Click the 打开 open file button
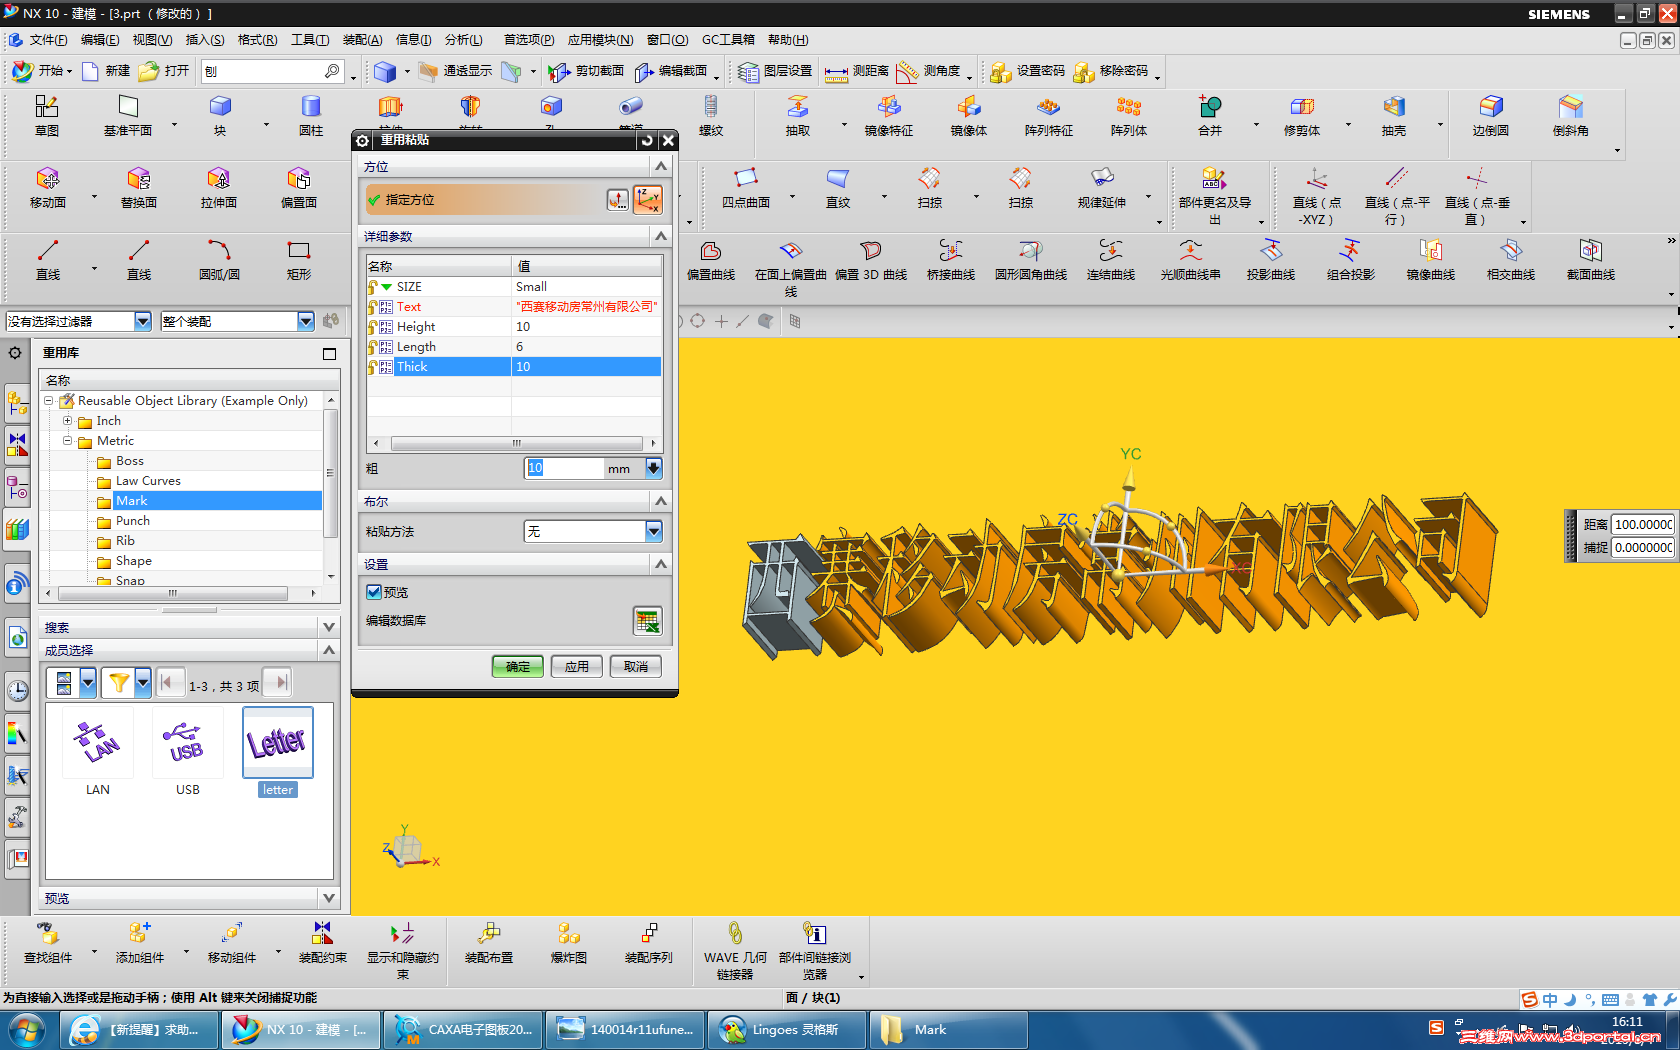 point(165,71)
